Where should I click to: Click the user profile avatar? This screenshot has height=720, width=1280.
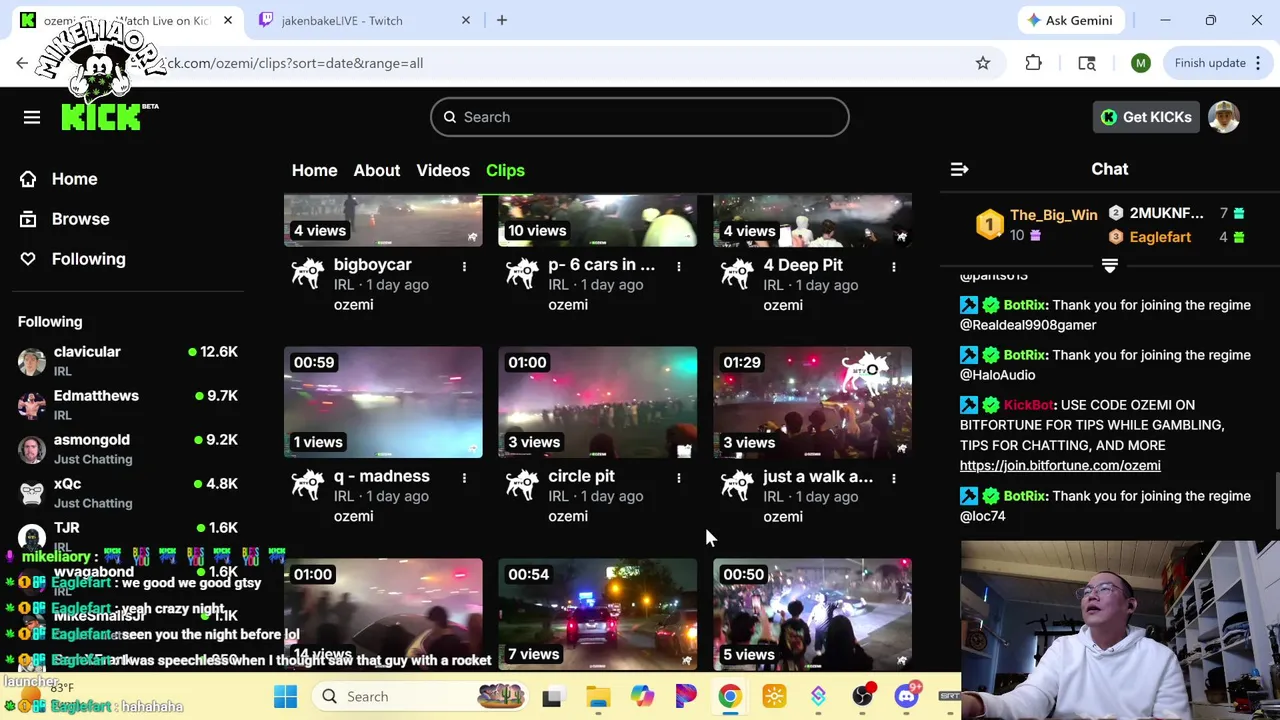point(1224,117)
